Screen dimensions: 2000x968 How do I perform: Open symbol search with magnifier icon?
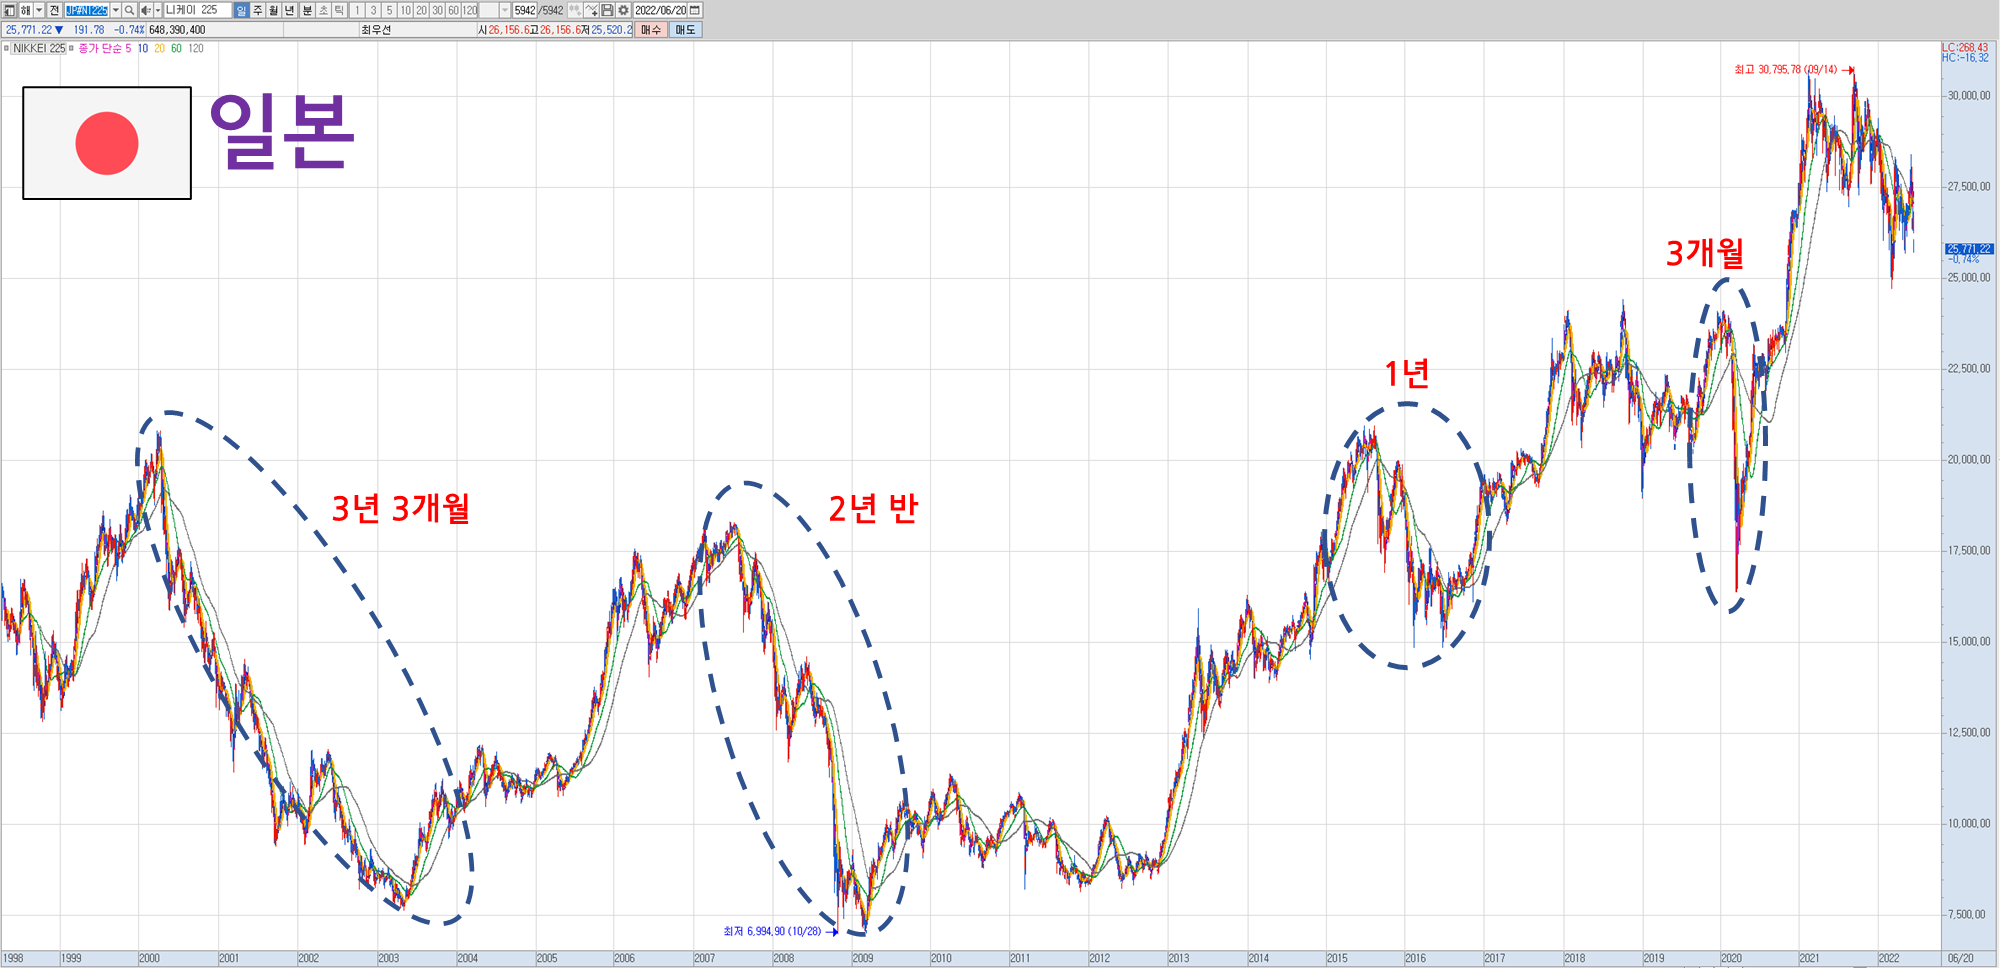(x=129, y=10)
